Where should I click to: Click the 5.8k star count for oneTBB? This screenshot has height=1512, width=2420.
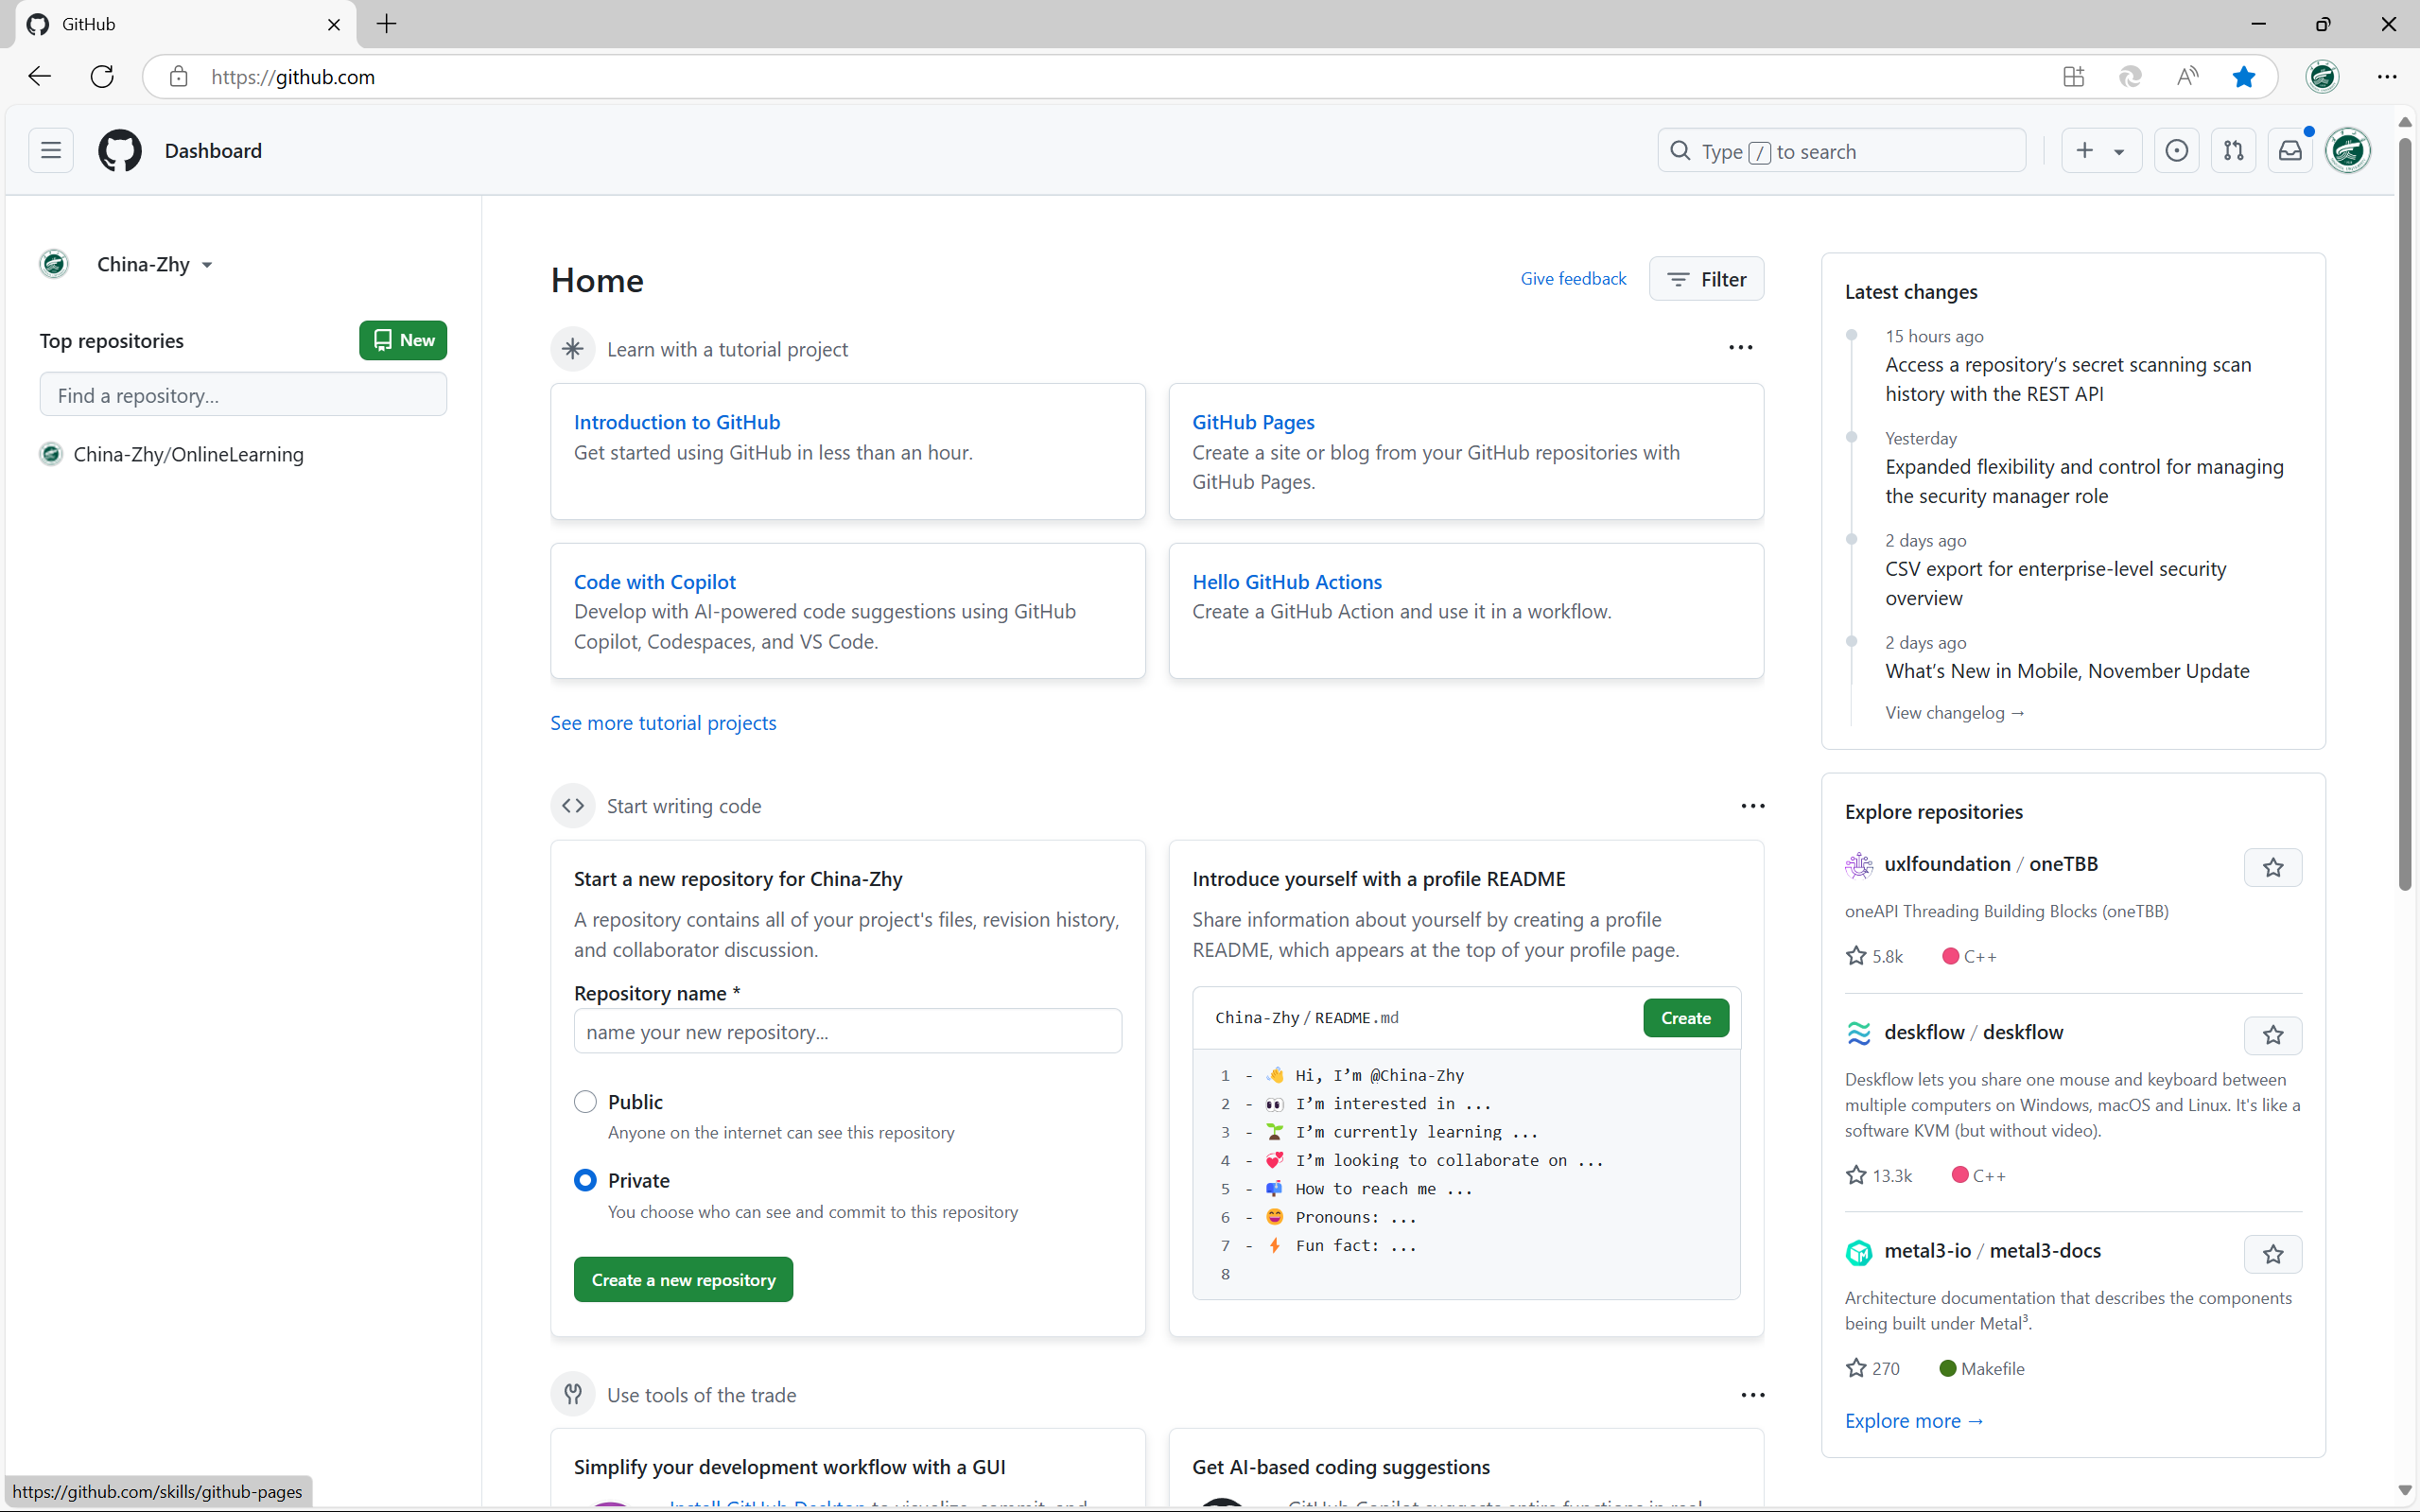point(1874,957)
